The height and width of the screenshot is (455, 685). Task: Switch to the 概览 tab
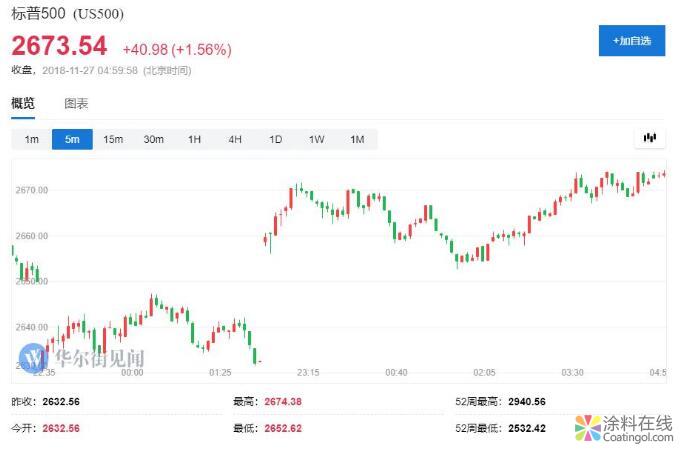23,104
